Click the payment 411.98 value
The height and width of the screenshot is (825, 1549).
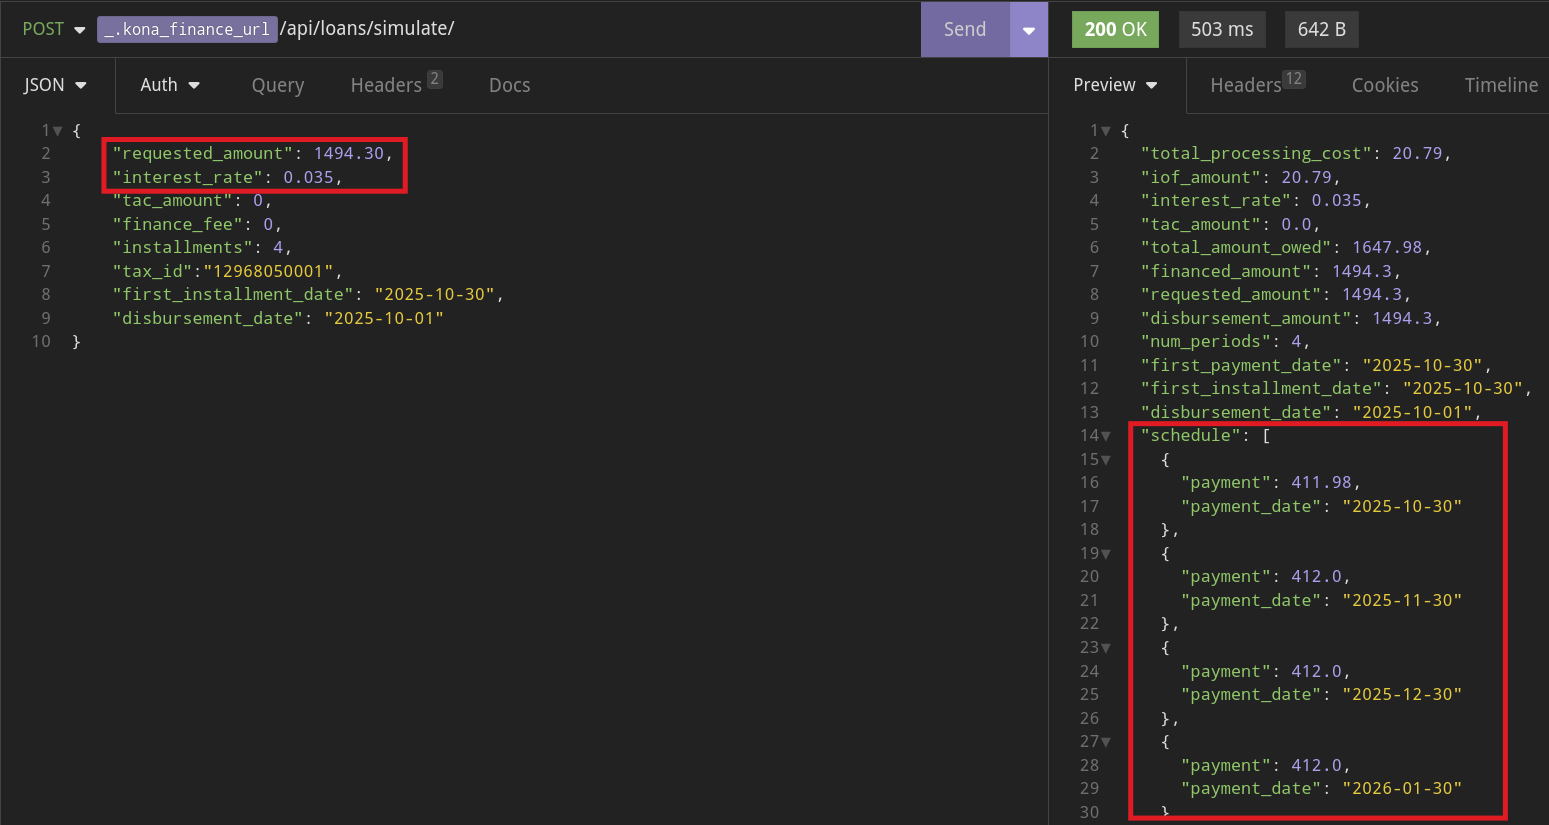(1321, 482)
